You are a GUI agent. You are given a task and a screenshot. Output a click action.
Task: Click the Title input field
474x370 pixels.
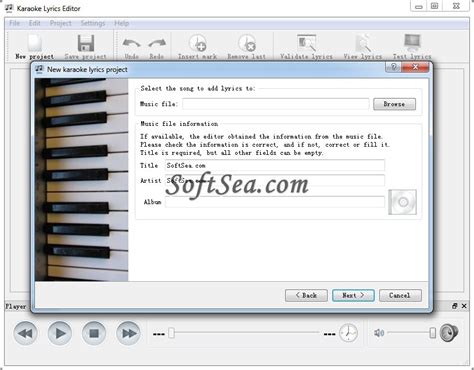coord(275,165)
